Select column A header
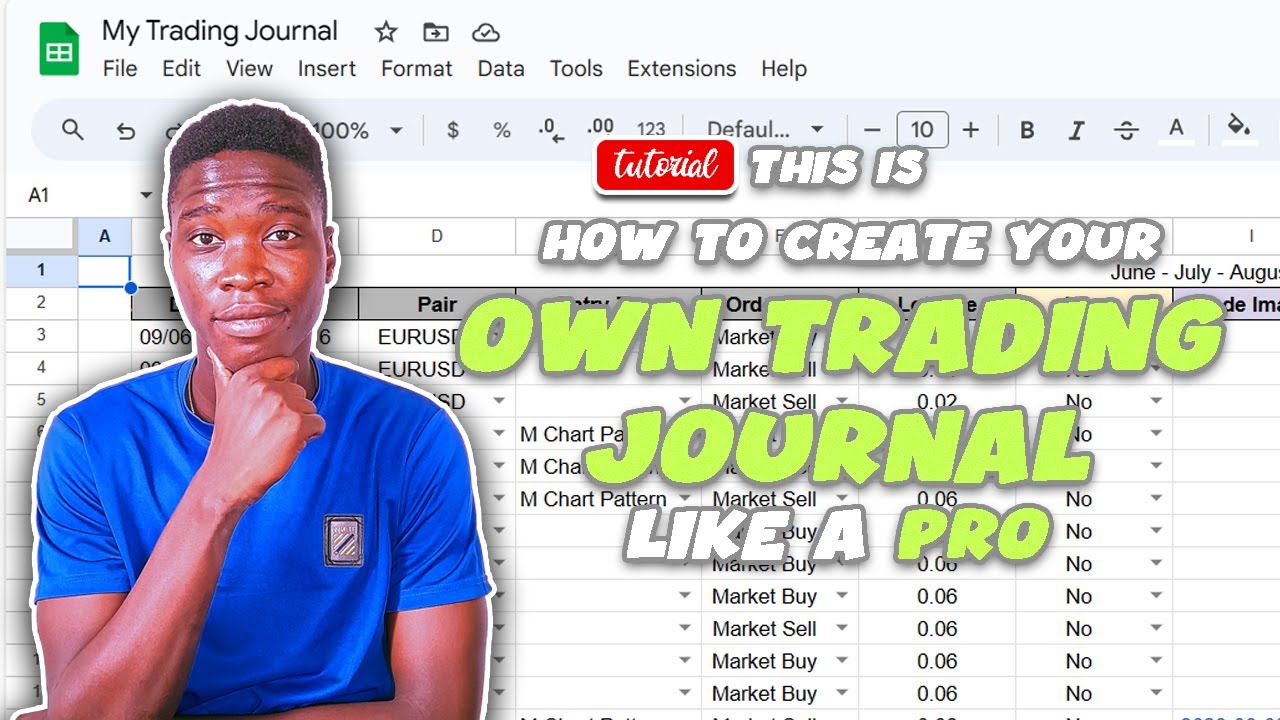The image size is (1280, 720). click(x=104, y=237)
